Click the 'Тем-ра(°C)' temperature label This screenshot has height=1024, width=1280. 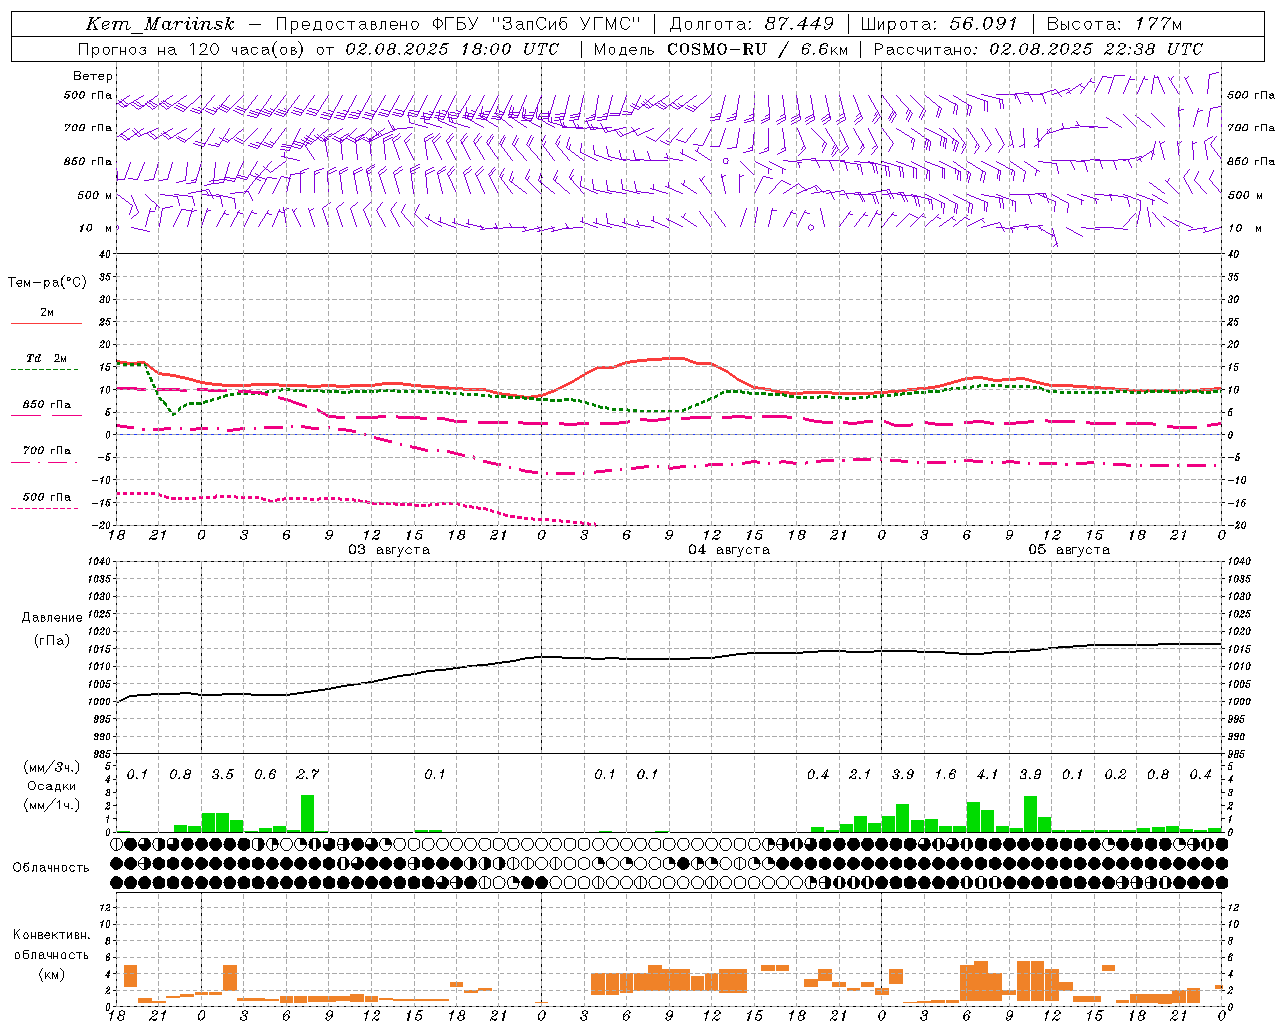coord(47,283)
